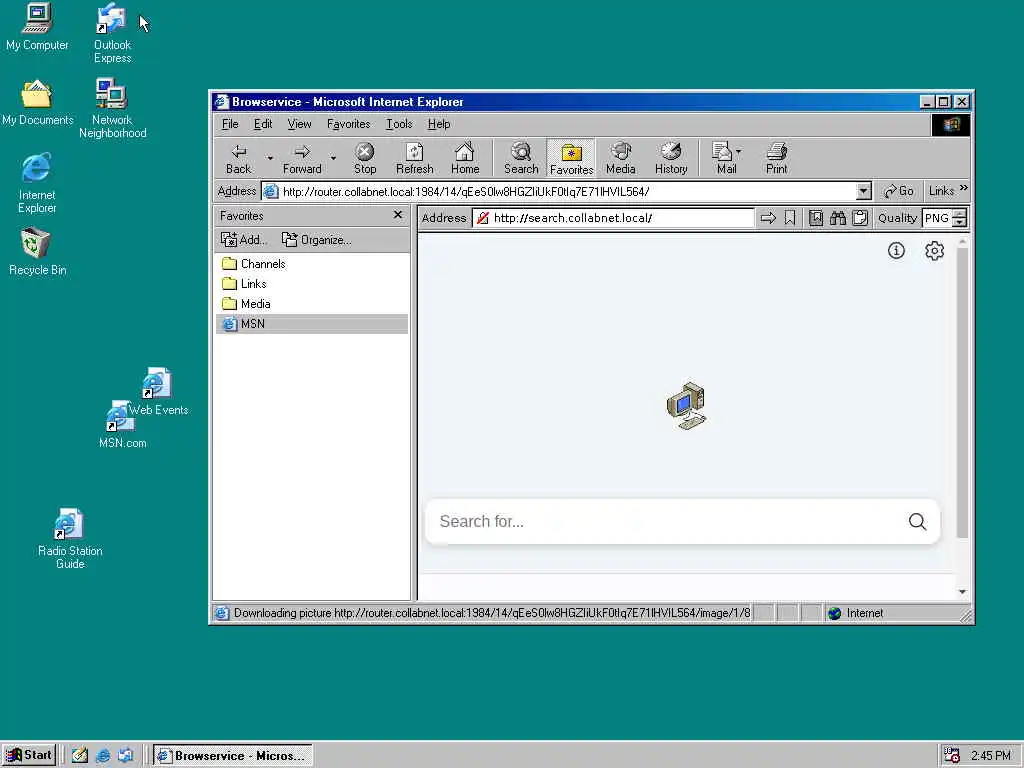Open the Back history dropdown arrow
Screen dimensions: 1024x768
[x=270, y=159]
